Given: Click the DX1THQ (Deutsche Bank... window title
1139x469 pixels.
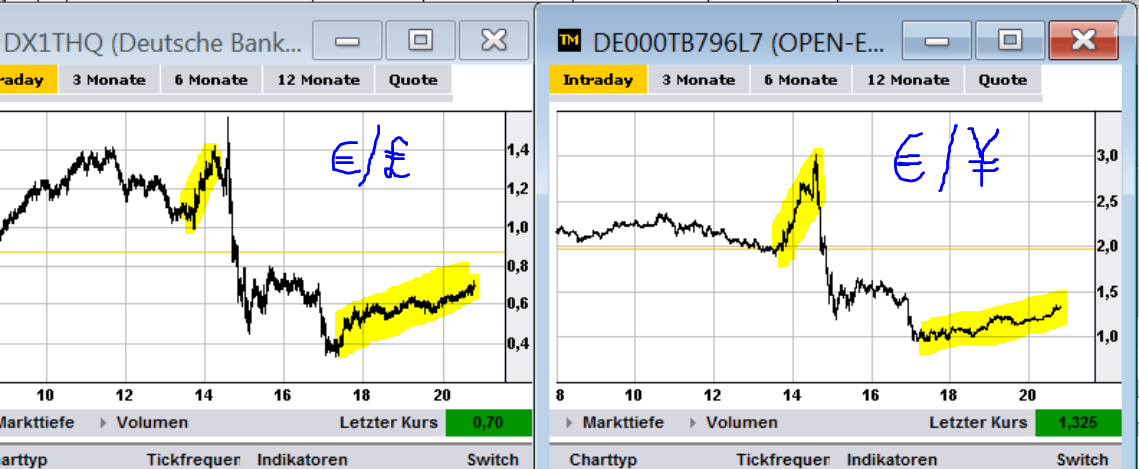Looking at the screenshot, I should [153, 44].
